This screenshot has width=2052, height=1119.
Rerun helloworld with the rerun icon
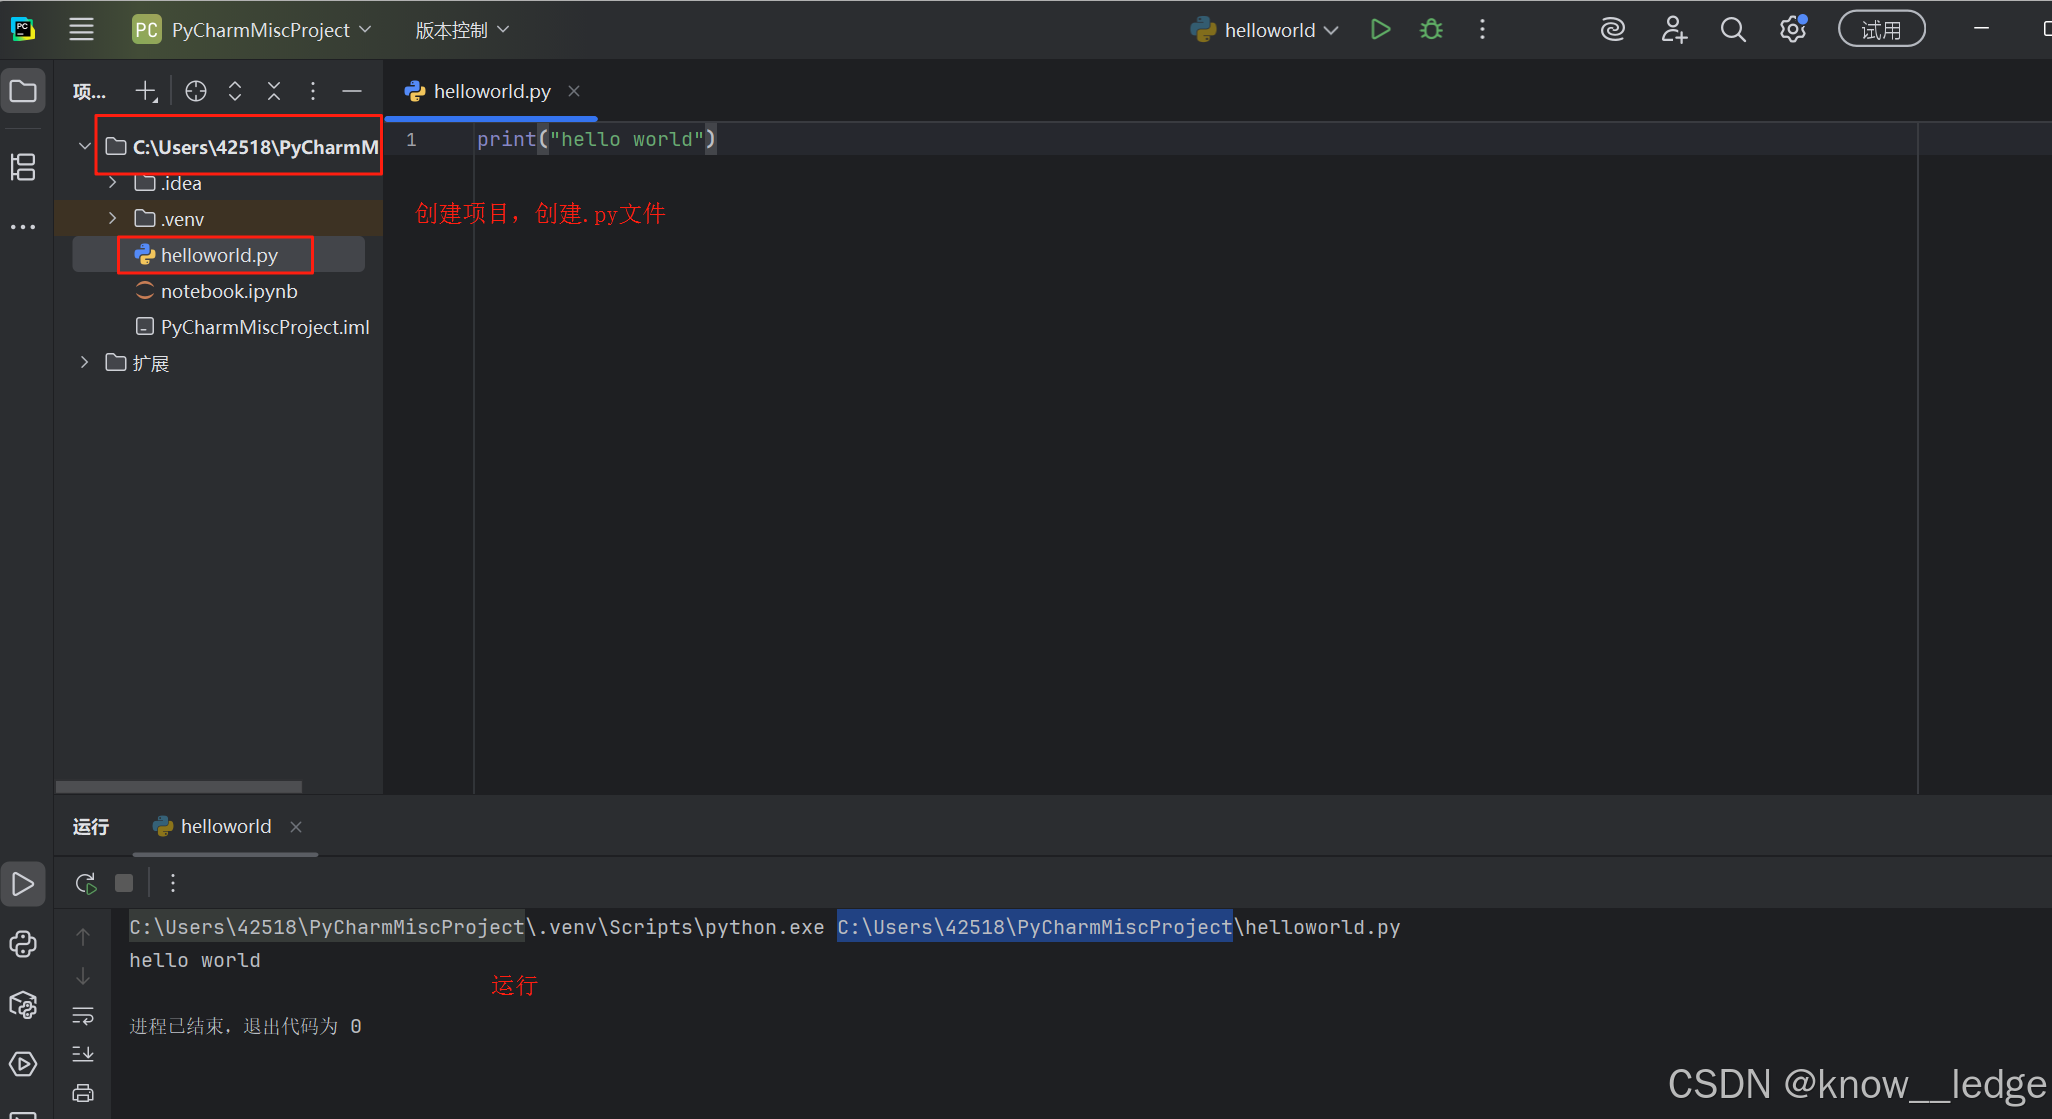coord(86,884)
